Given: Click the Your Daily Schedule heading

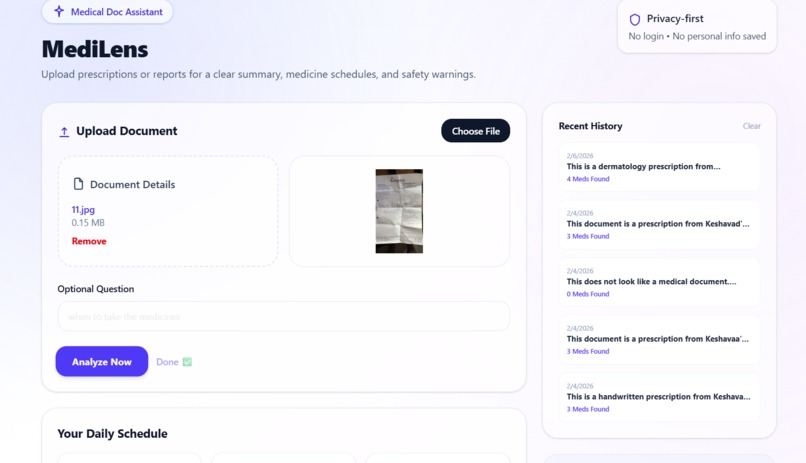Looking at the screenshot, I should tap(113, 434).
